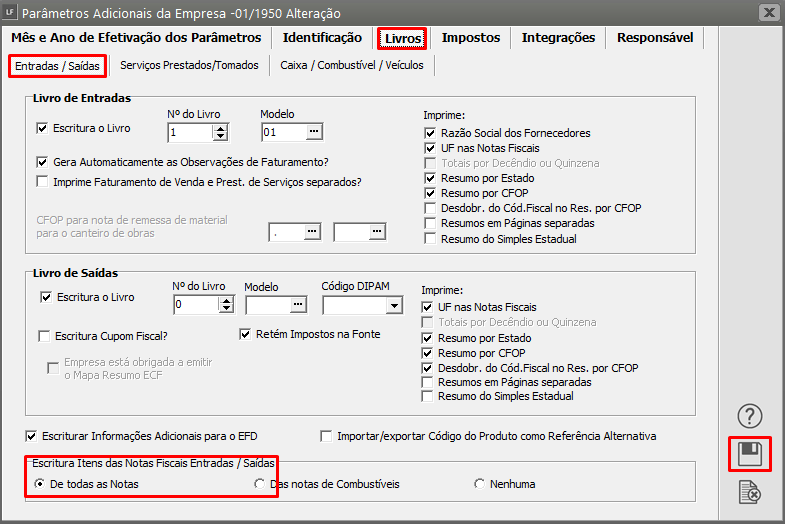
Task: Toggle Resumo por CFOP in Livro de Saídas
Action: (x=427, y=353)
